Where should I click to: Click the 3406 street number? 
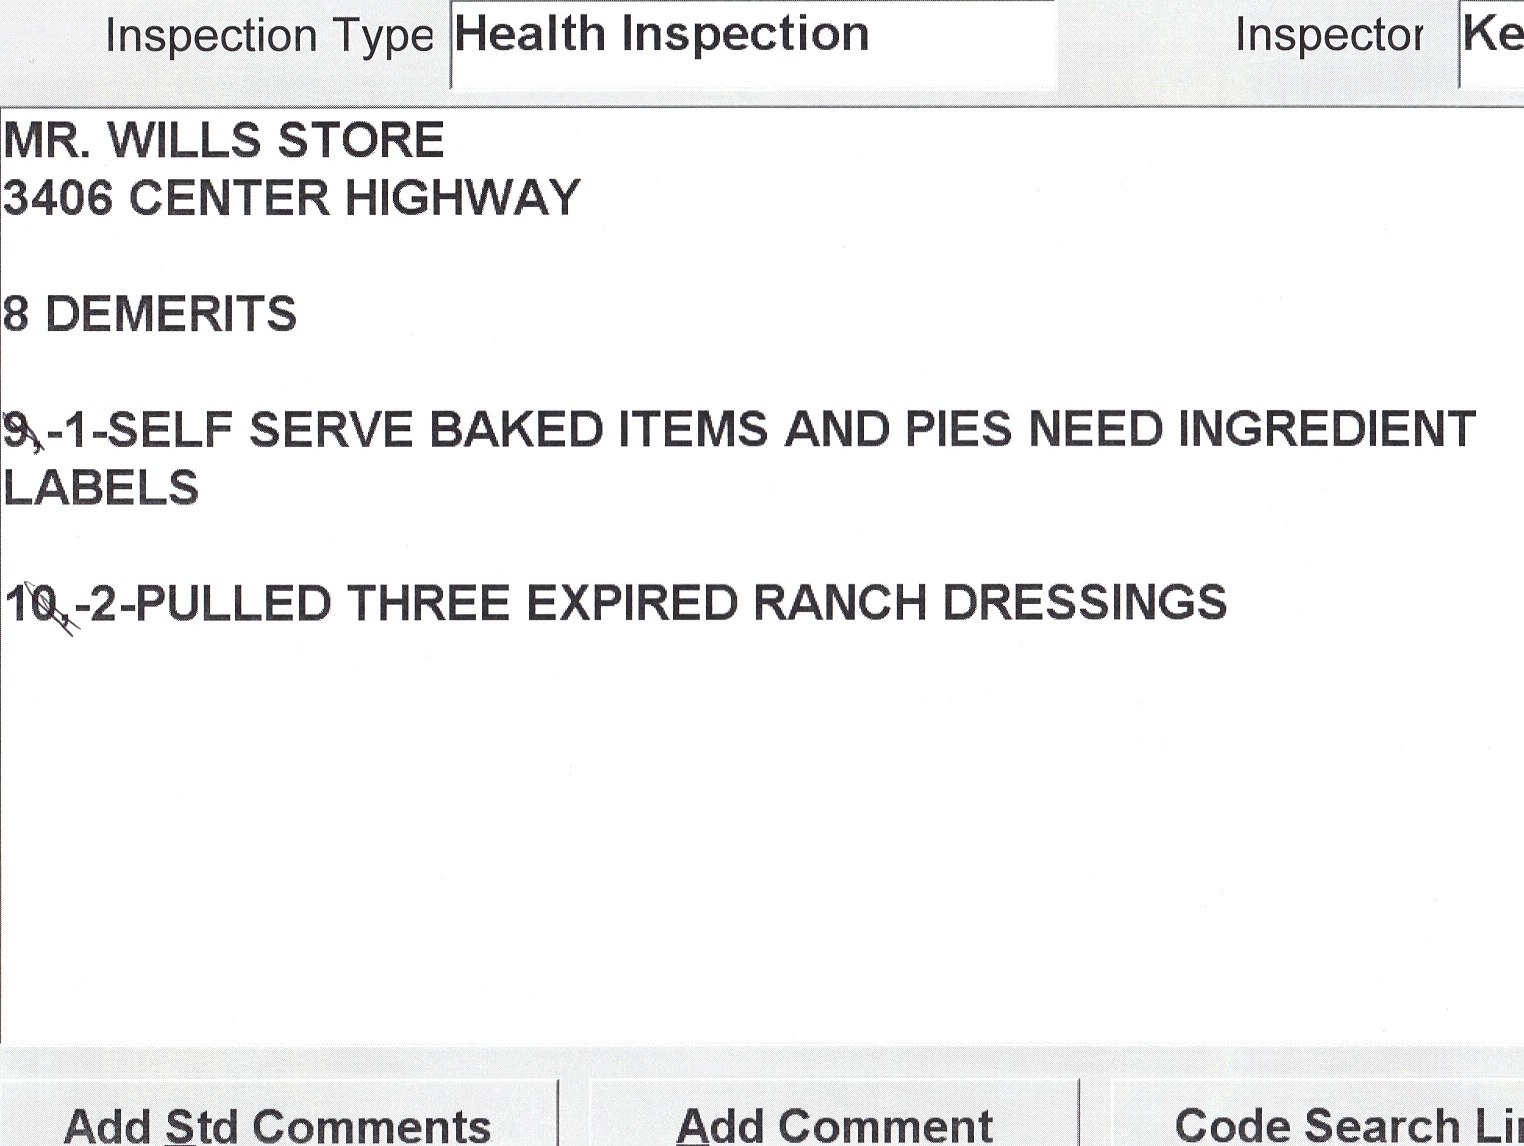pos(58,197)
